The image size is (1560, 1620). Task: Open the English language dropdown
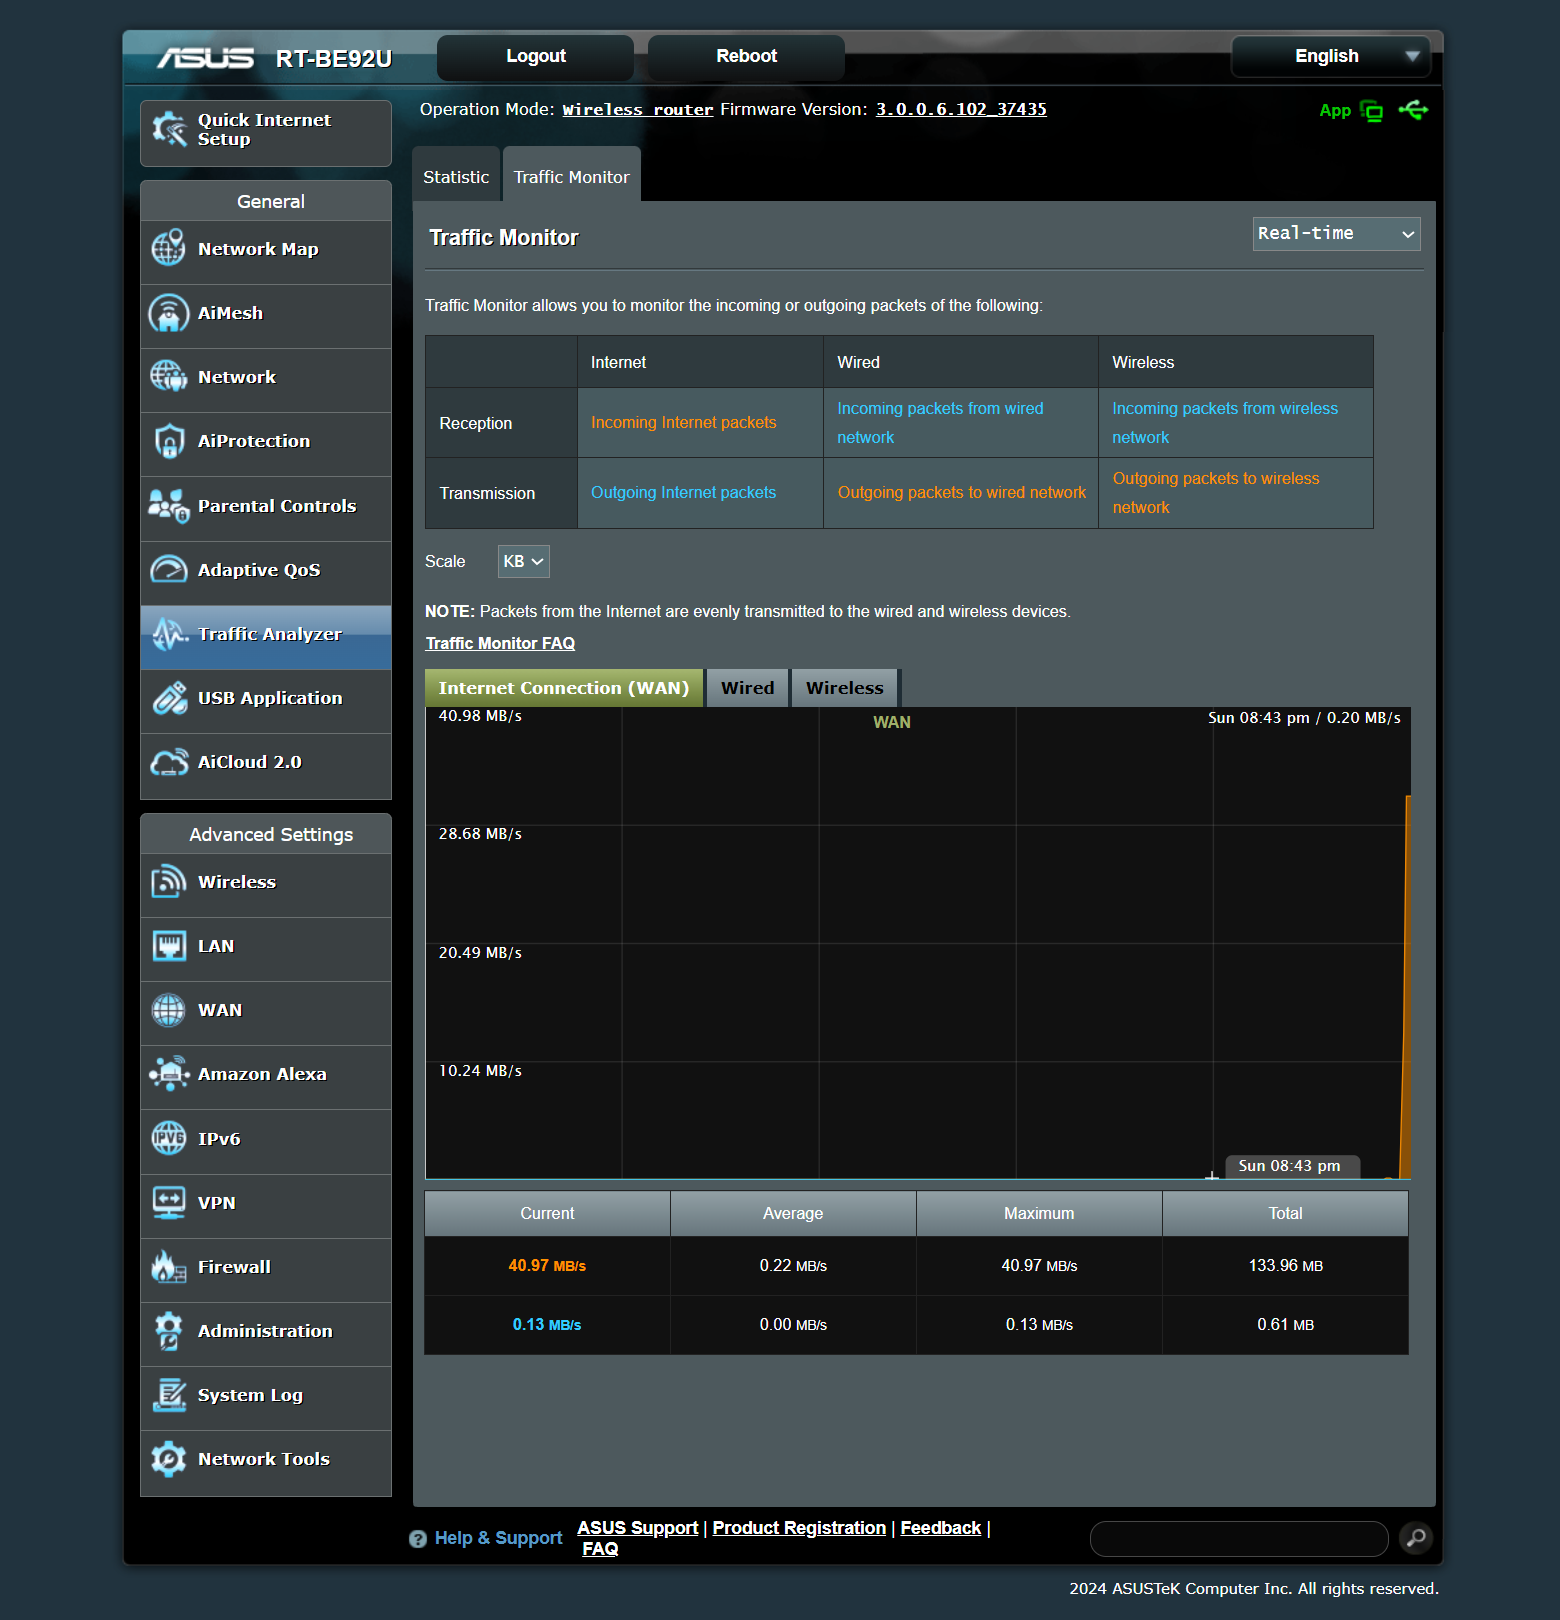pos(1331,56)
